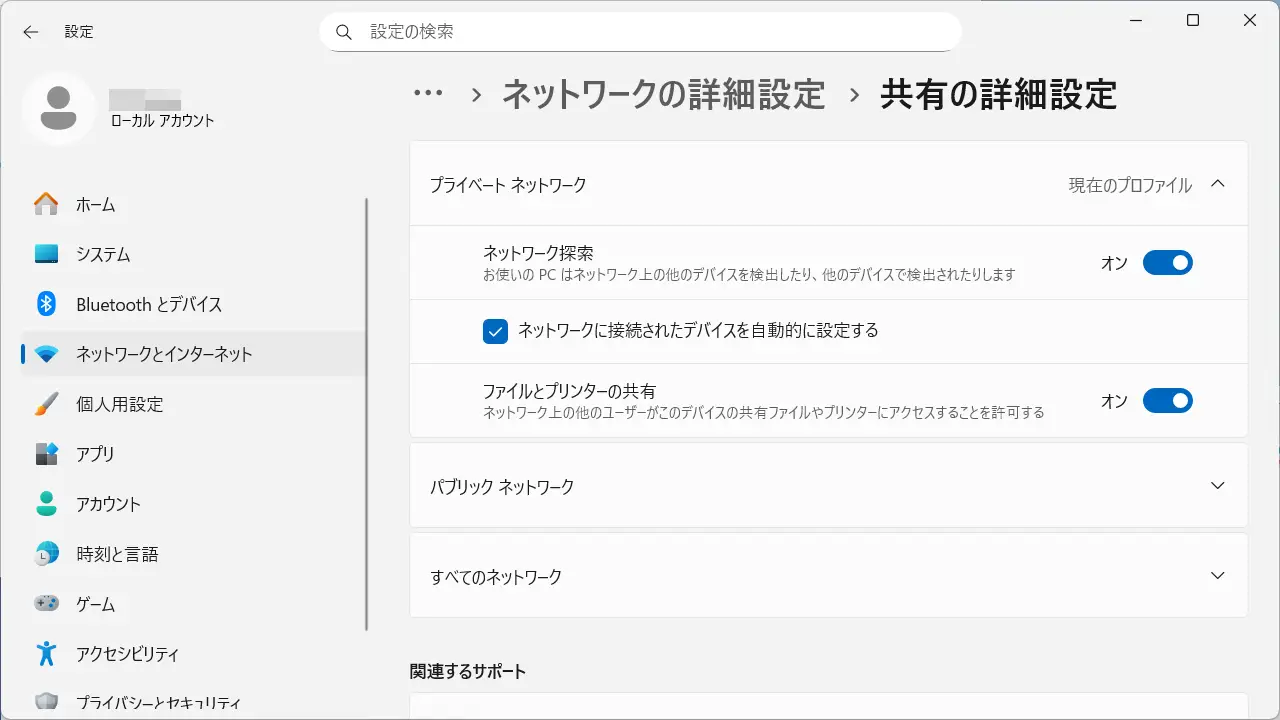Viewport: 1280px width, 720px height.
Task: Expand the パブリック ネットワーク section
Action: (1217, 486)
